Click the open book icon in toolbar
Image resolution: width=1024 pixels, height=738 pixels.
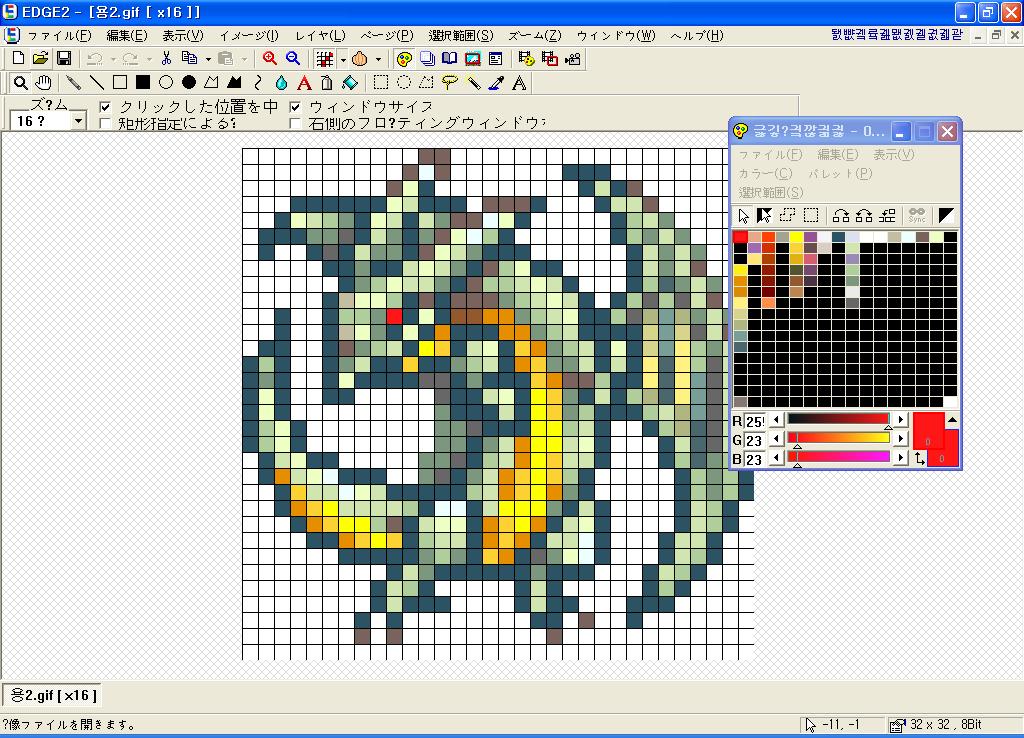click(x=449, y=59)
